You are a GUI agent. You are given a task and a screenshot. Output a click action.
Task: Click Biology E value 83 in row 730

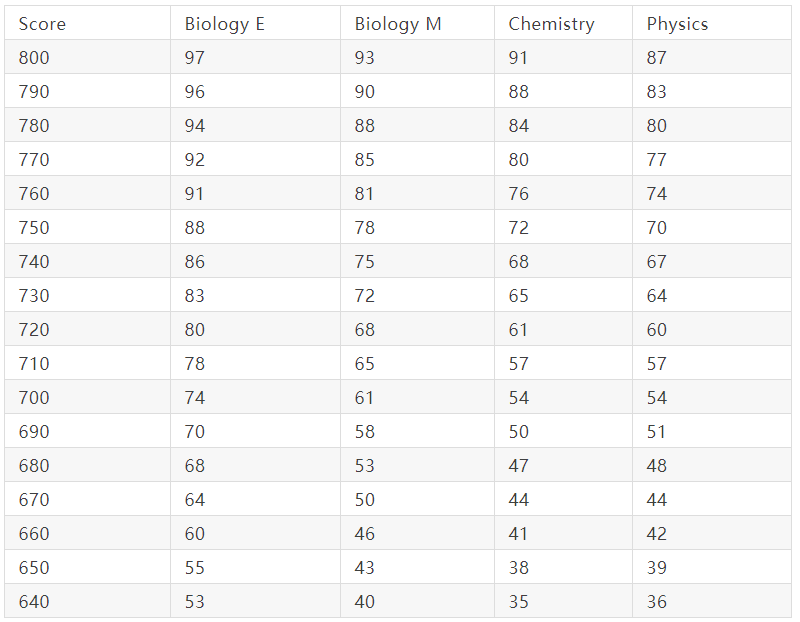tap(195, 296)
